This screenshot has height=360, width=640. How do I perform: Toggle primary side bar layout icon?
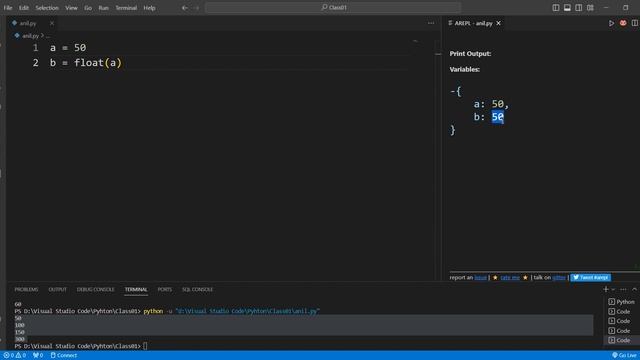(x=556, y=8)
